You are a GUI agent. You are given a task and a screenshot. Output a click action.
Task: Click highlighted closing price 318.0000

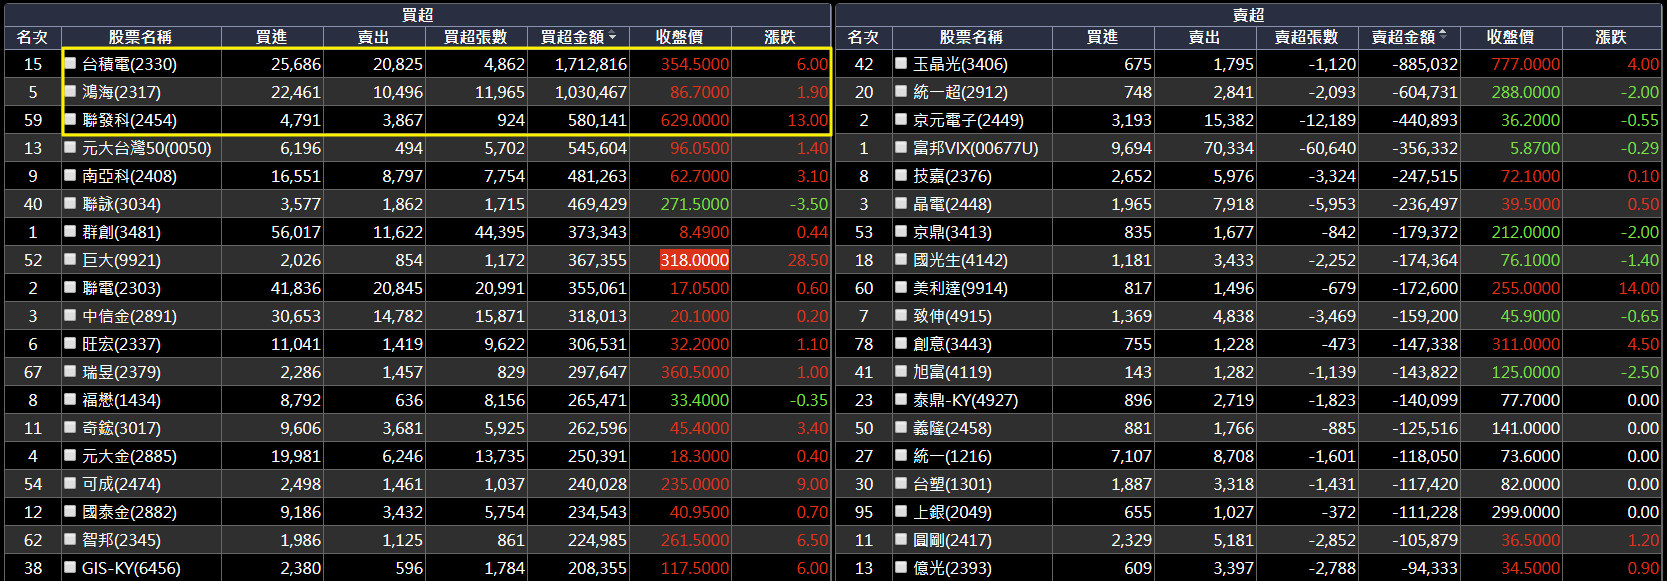(694, 260)
